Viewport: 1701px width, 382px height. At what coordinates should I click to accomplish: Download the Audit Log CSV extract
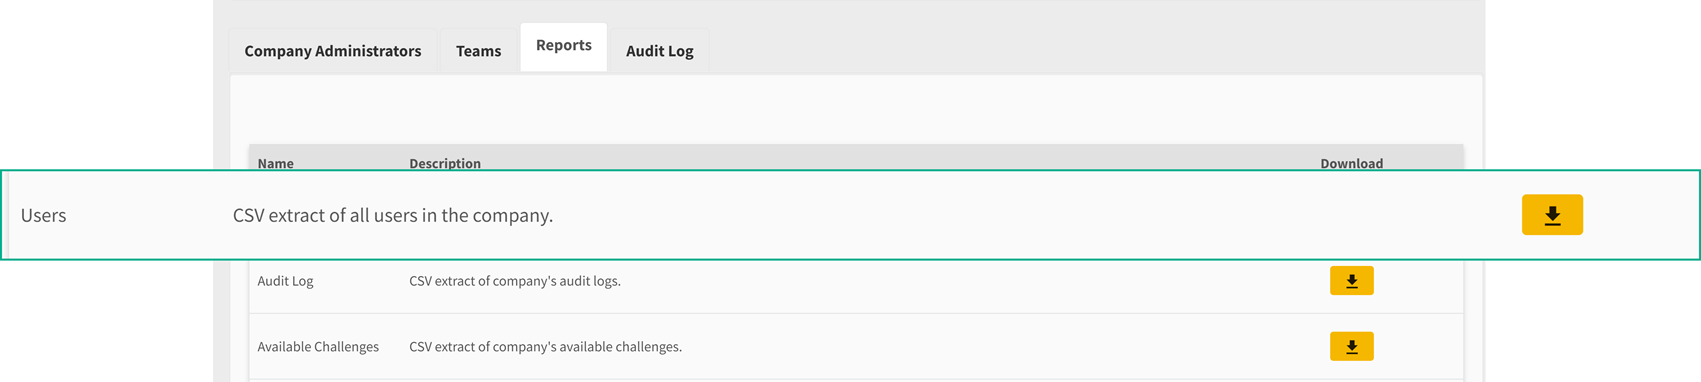[1351, 281]
